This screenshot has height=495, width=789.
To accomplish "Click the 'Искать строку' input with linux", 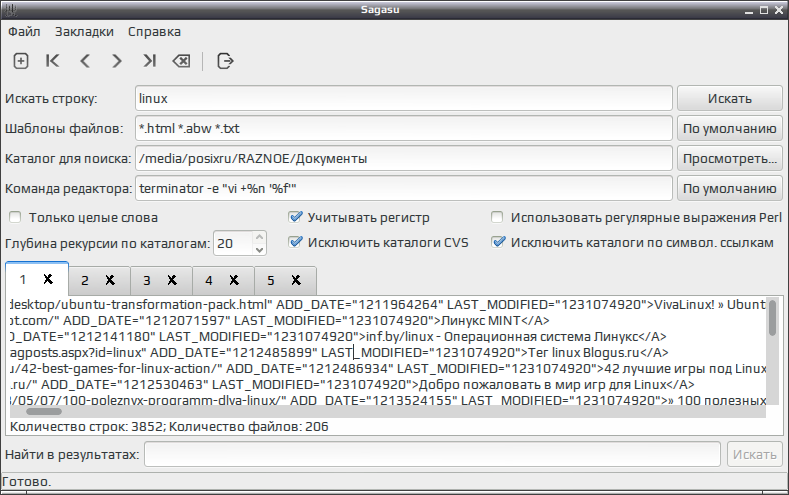I will tap(404, 99).
